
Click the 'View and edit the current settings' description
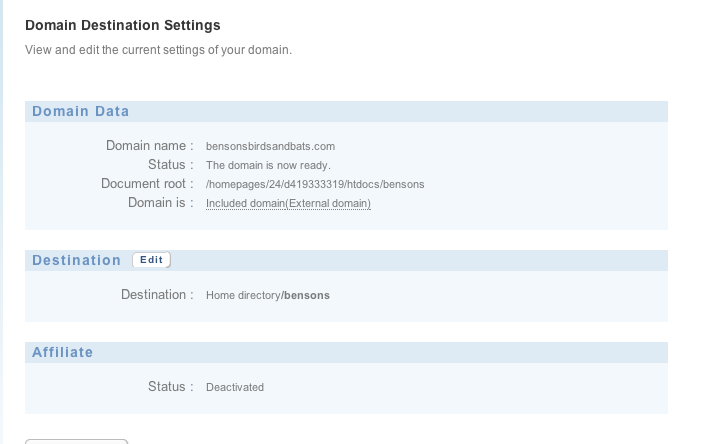tap(158, 50)
